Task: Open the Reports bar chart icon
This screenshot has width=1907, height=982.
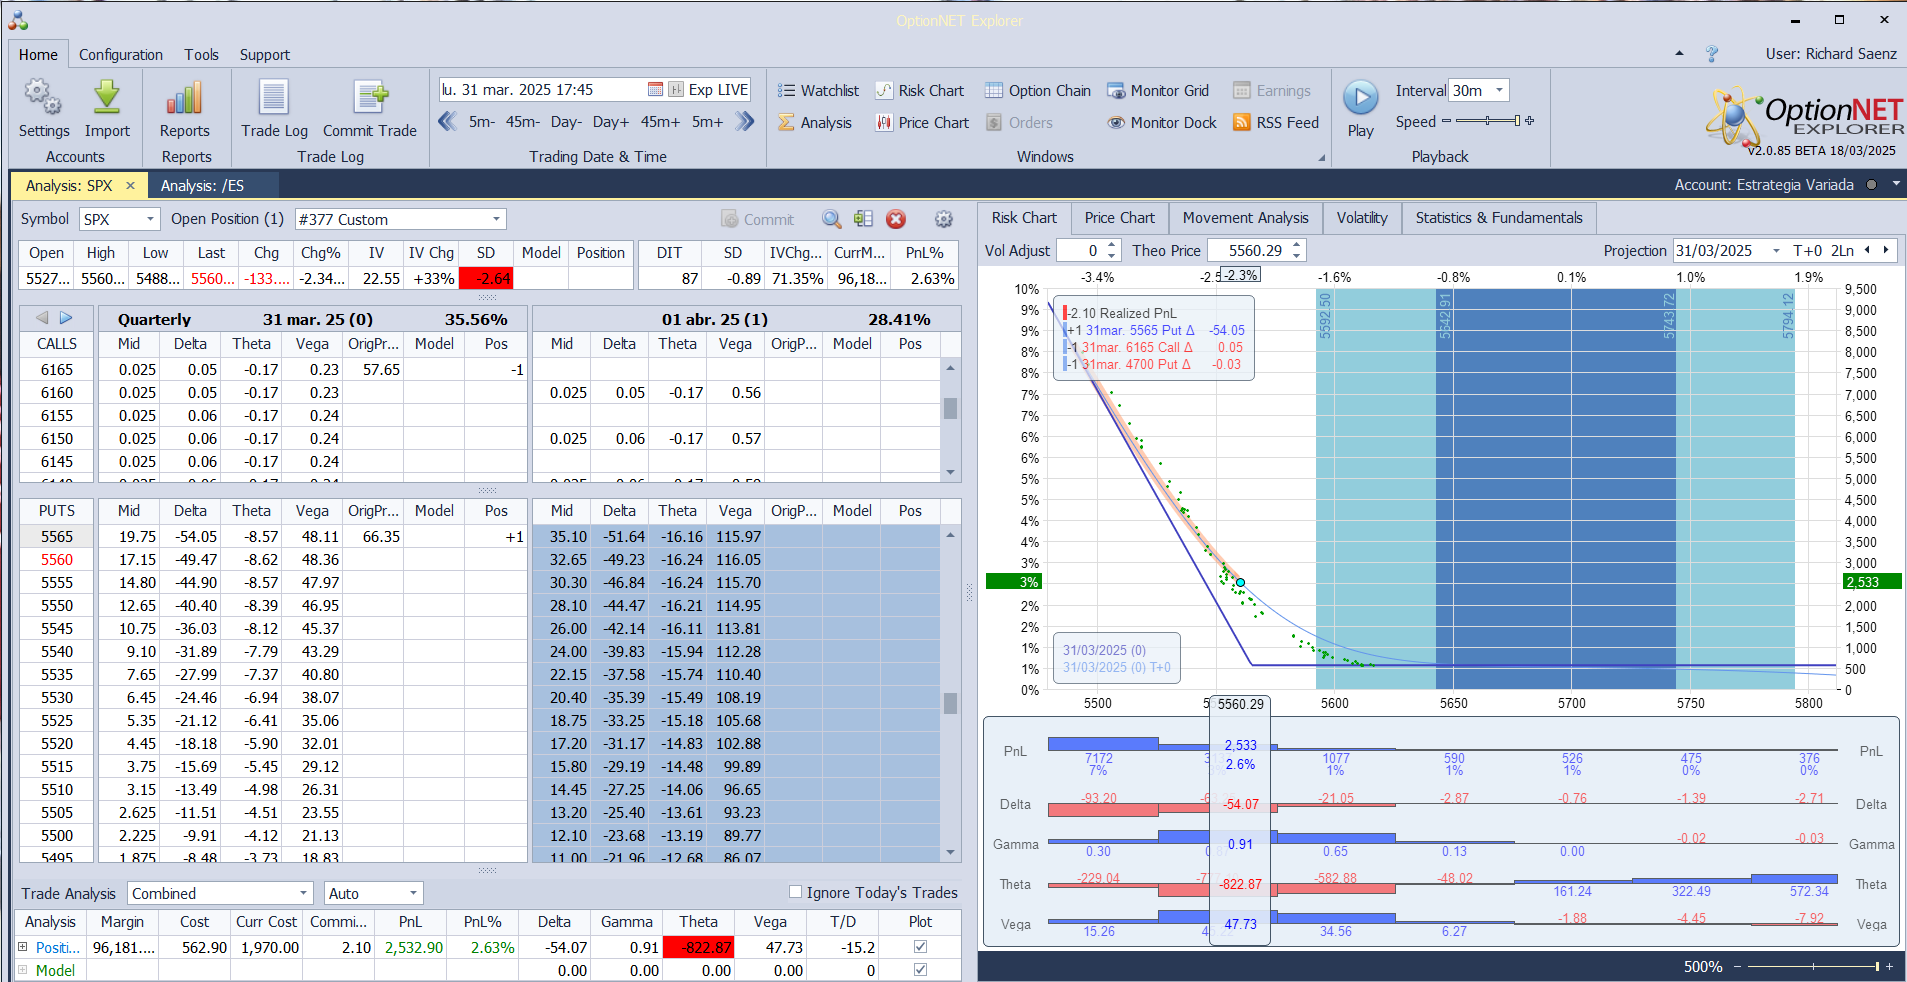Action: tap(185, 108)
